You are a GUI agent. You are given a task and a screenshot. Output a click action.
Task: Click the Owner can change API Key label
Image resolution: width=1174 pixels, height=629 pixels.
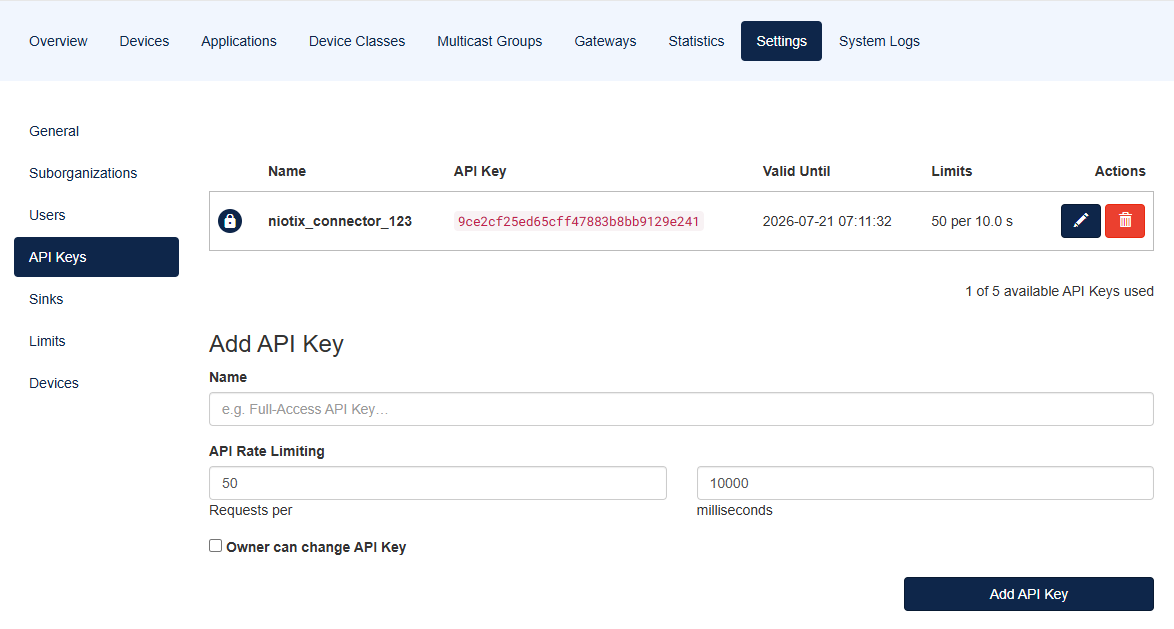[316, 547]
